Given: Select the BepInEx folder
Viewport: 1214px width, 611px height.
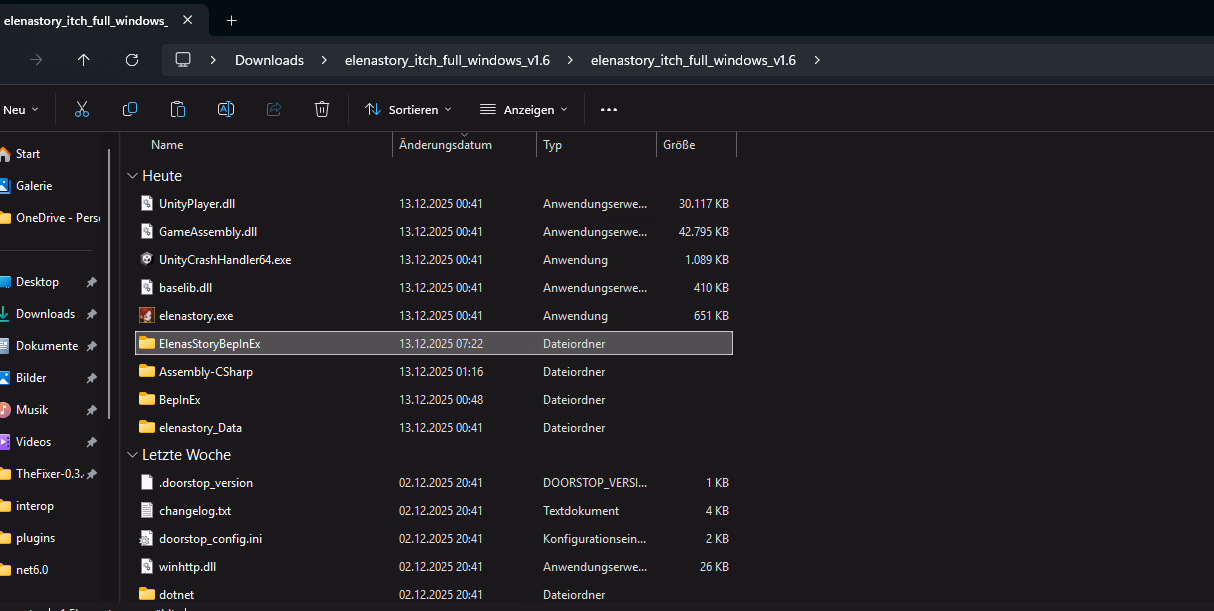Looking at the screenshot, I should click(x=180, y=400).
